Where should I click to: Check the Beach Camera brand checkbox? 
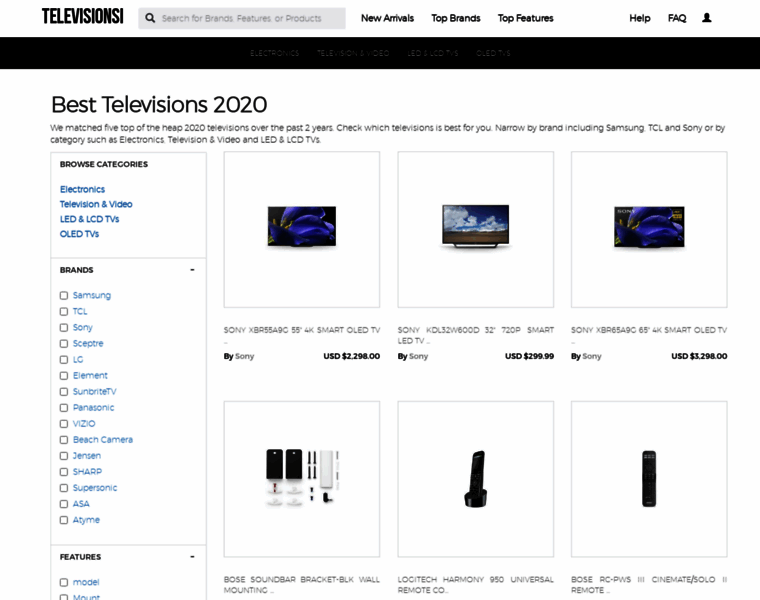point(63,440)
